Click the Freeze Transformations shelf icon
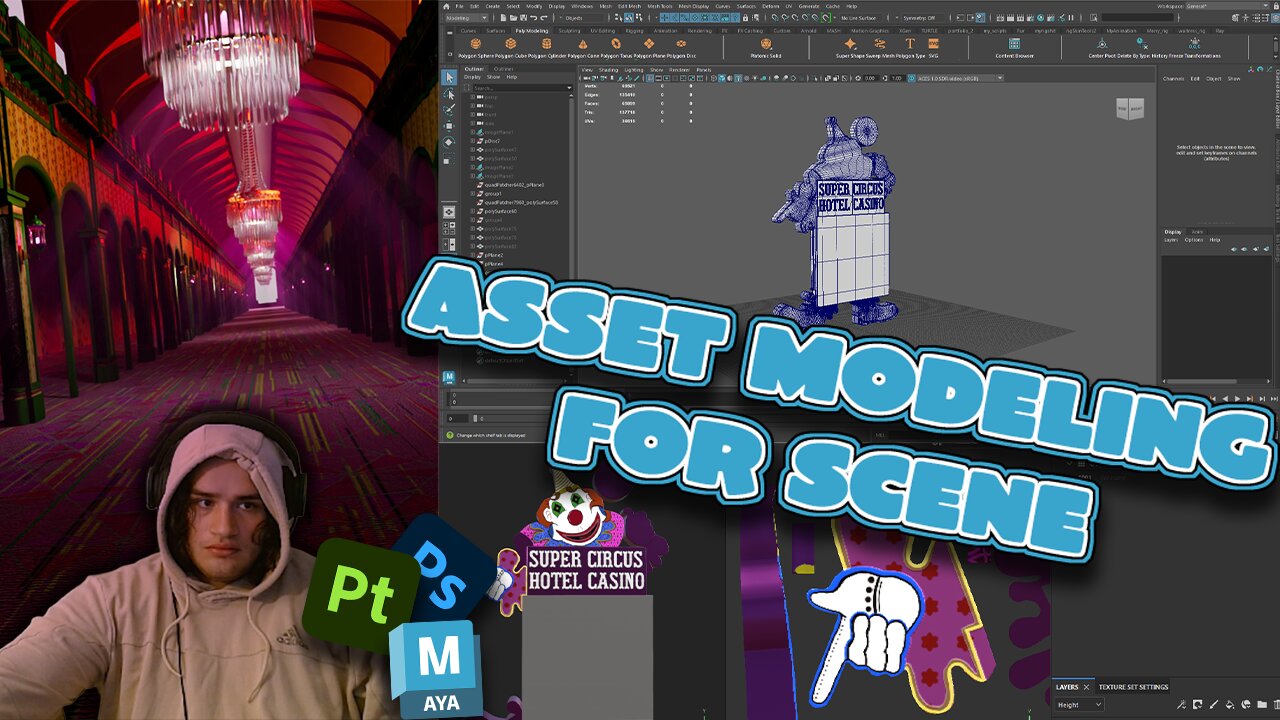This screenshot has height=720, width=1280. (x=1194, y=42)
